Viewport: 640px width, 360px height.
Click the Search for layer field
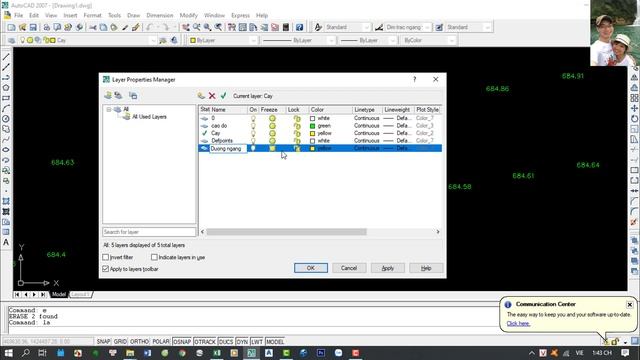(149, 232)
